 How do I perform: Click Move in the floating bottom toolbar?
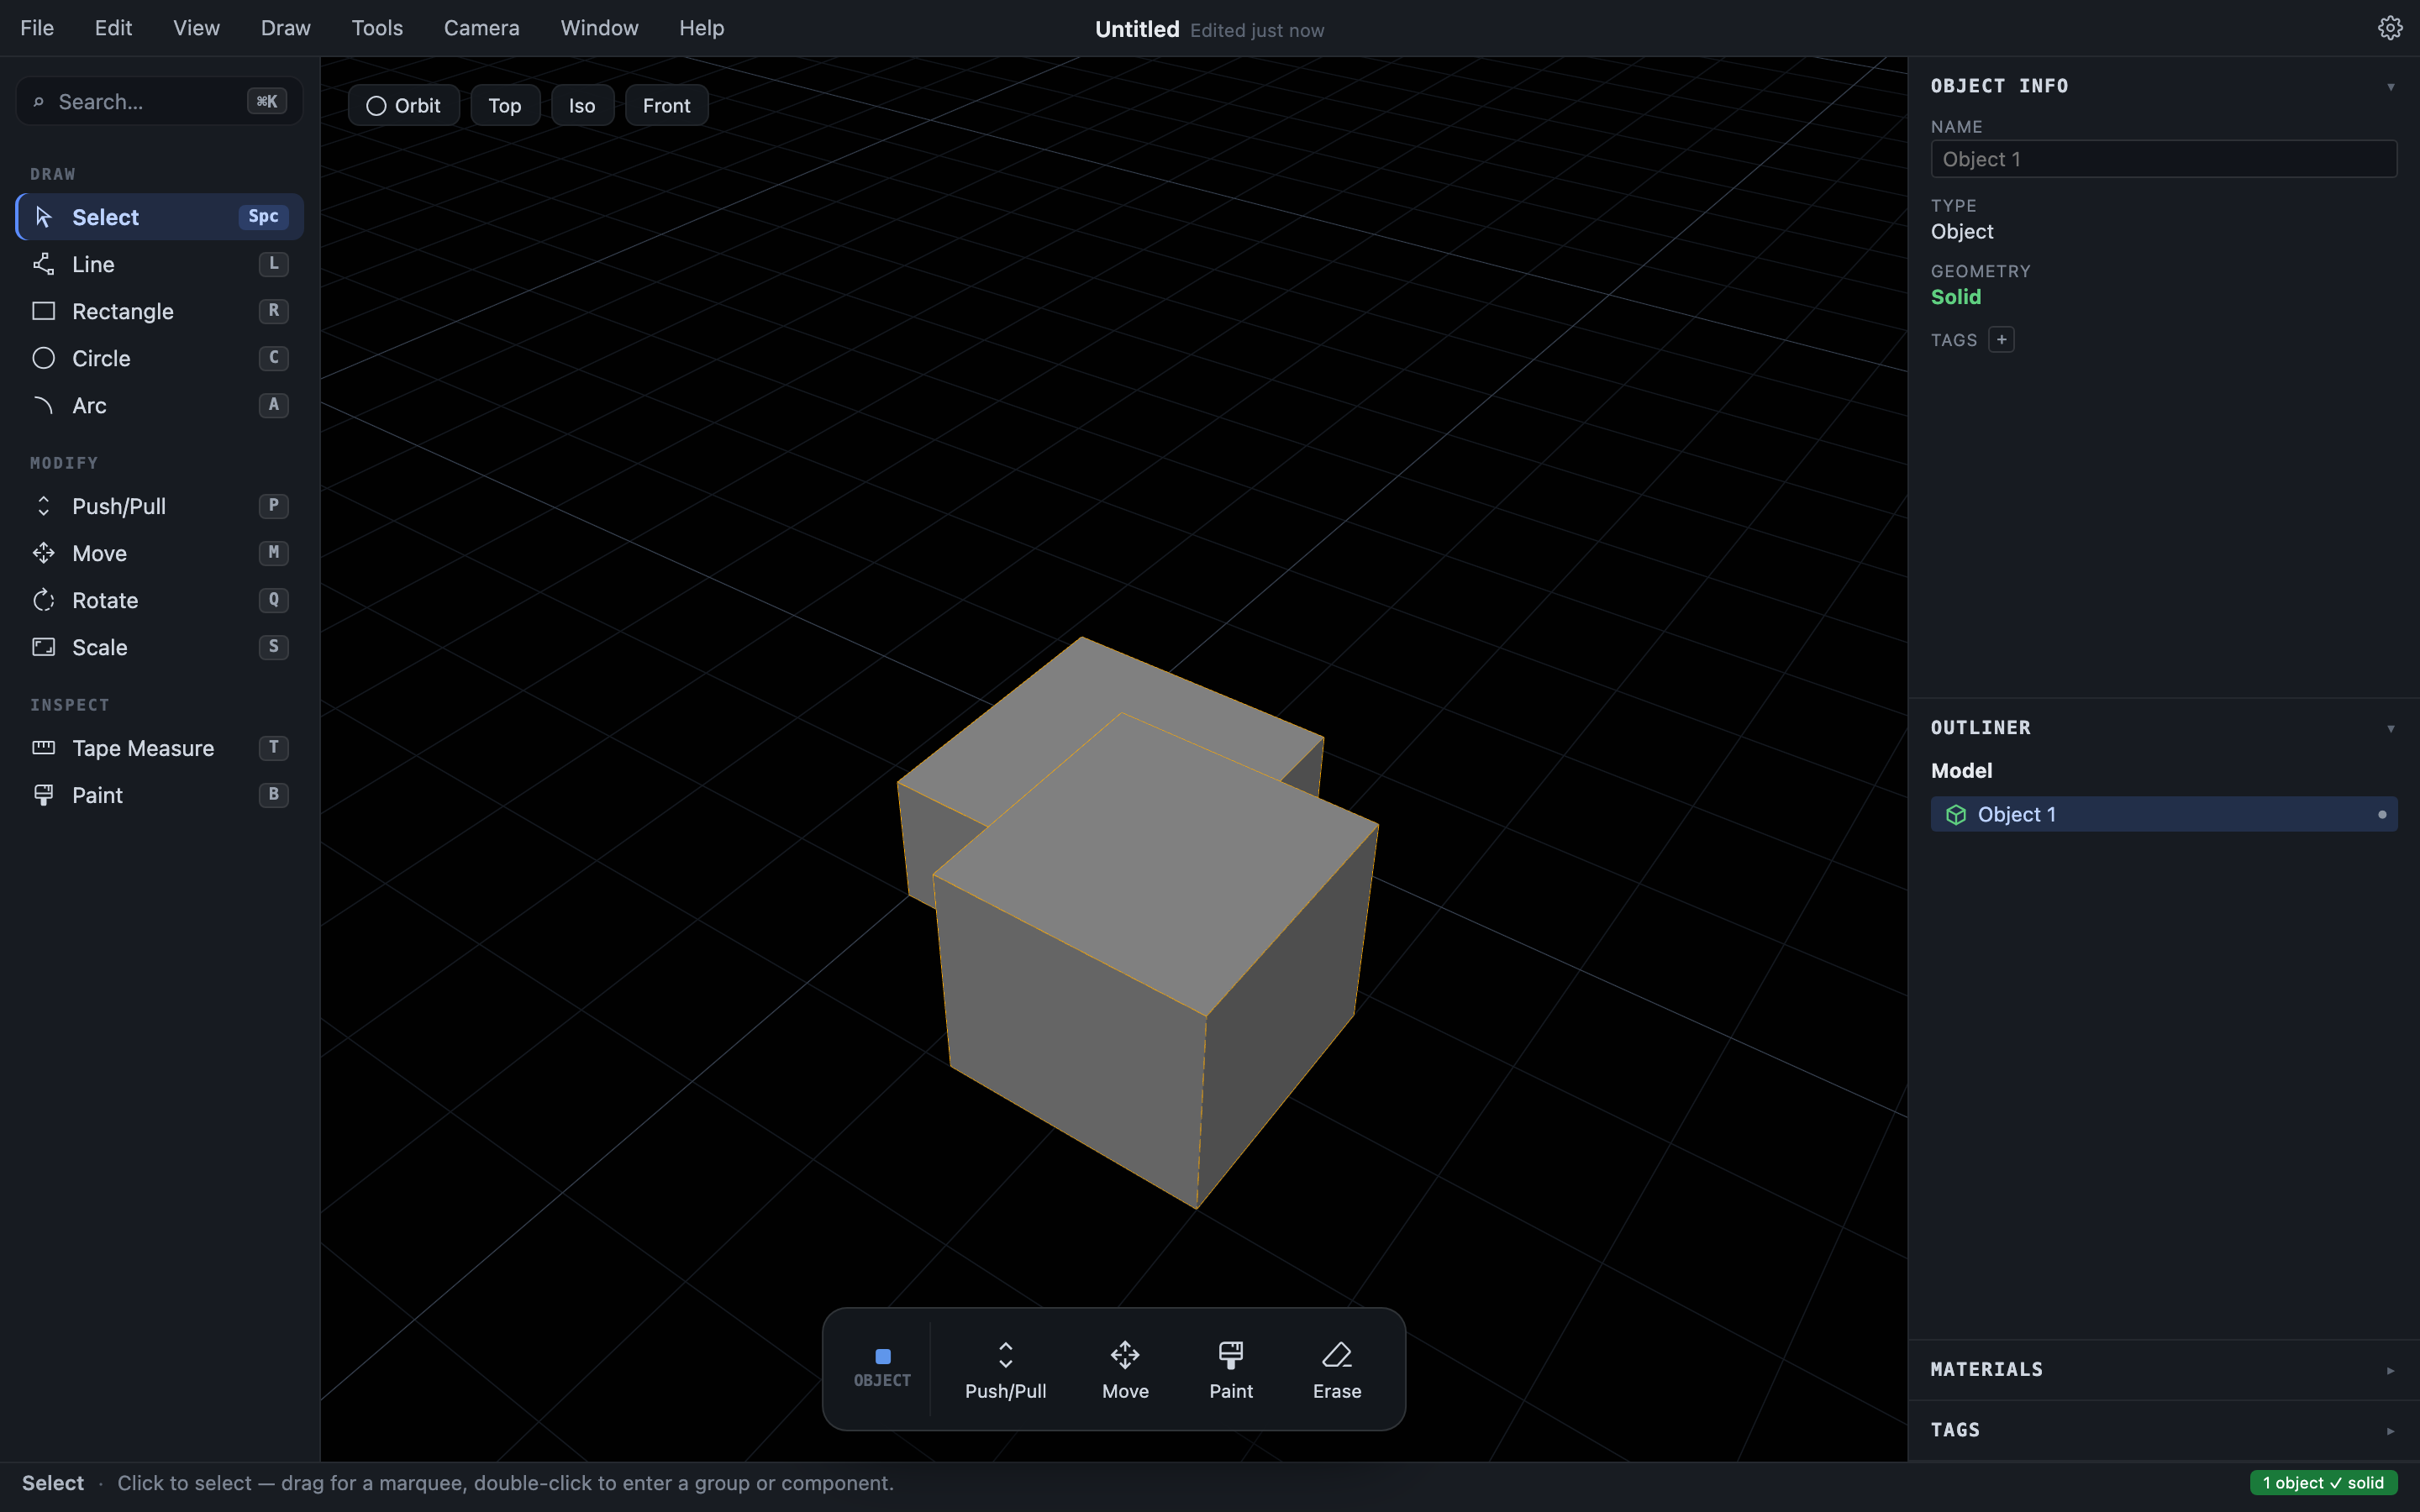tap(1125, 1369)
